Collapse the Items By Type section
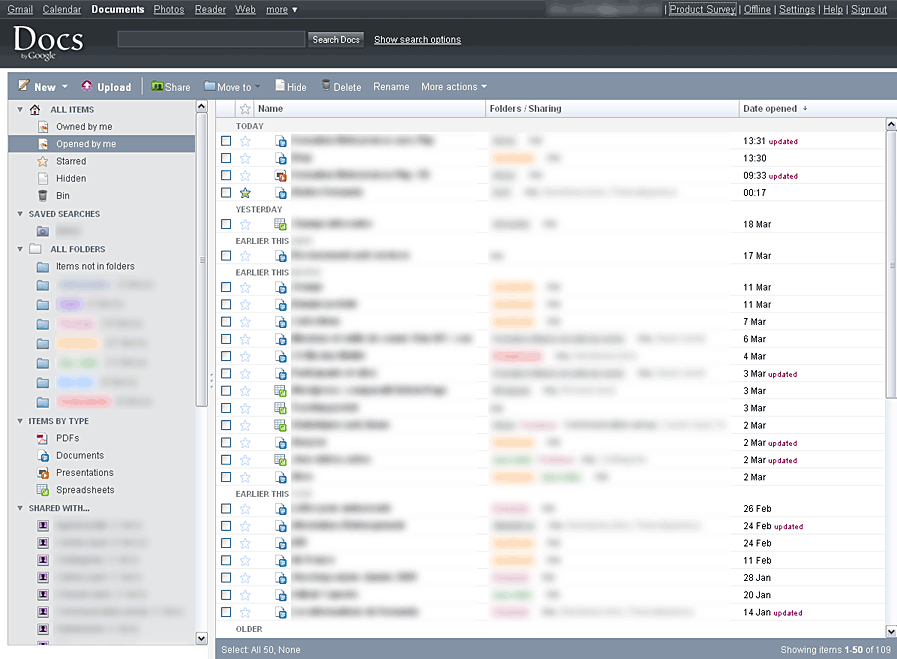Viewport: 897px width, 659px height. click(20, 420)
